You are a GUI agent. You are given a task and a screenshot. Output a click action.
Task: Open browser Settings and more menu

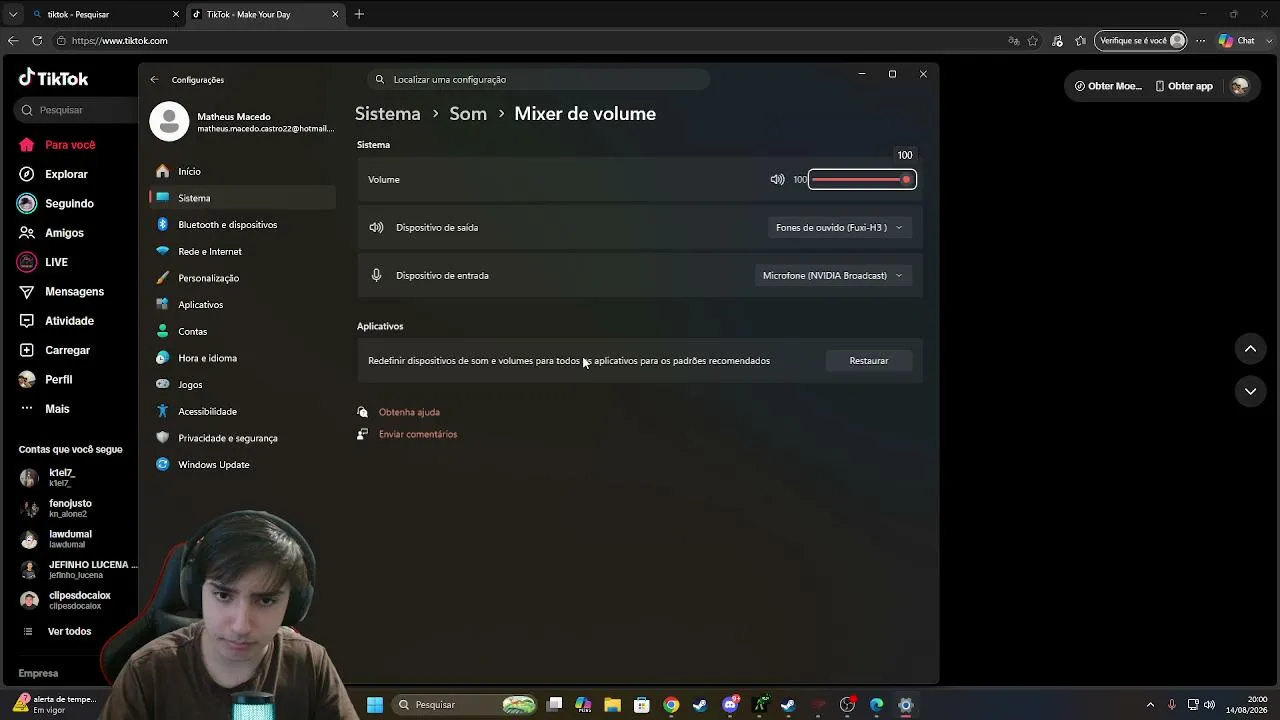click(x=1200, y=41)
